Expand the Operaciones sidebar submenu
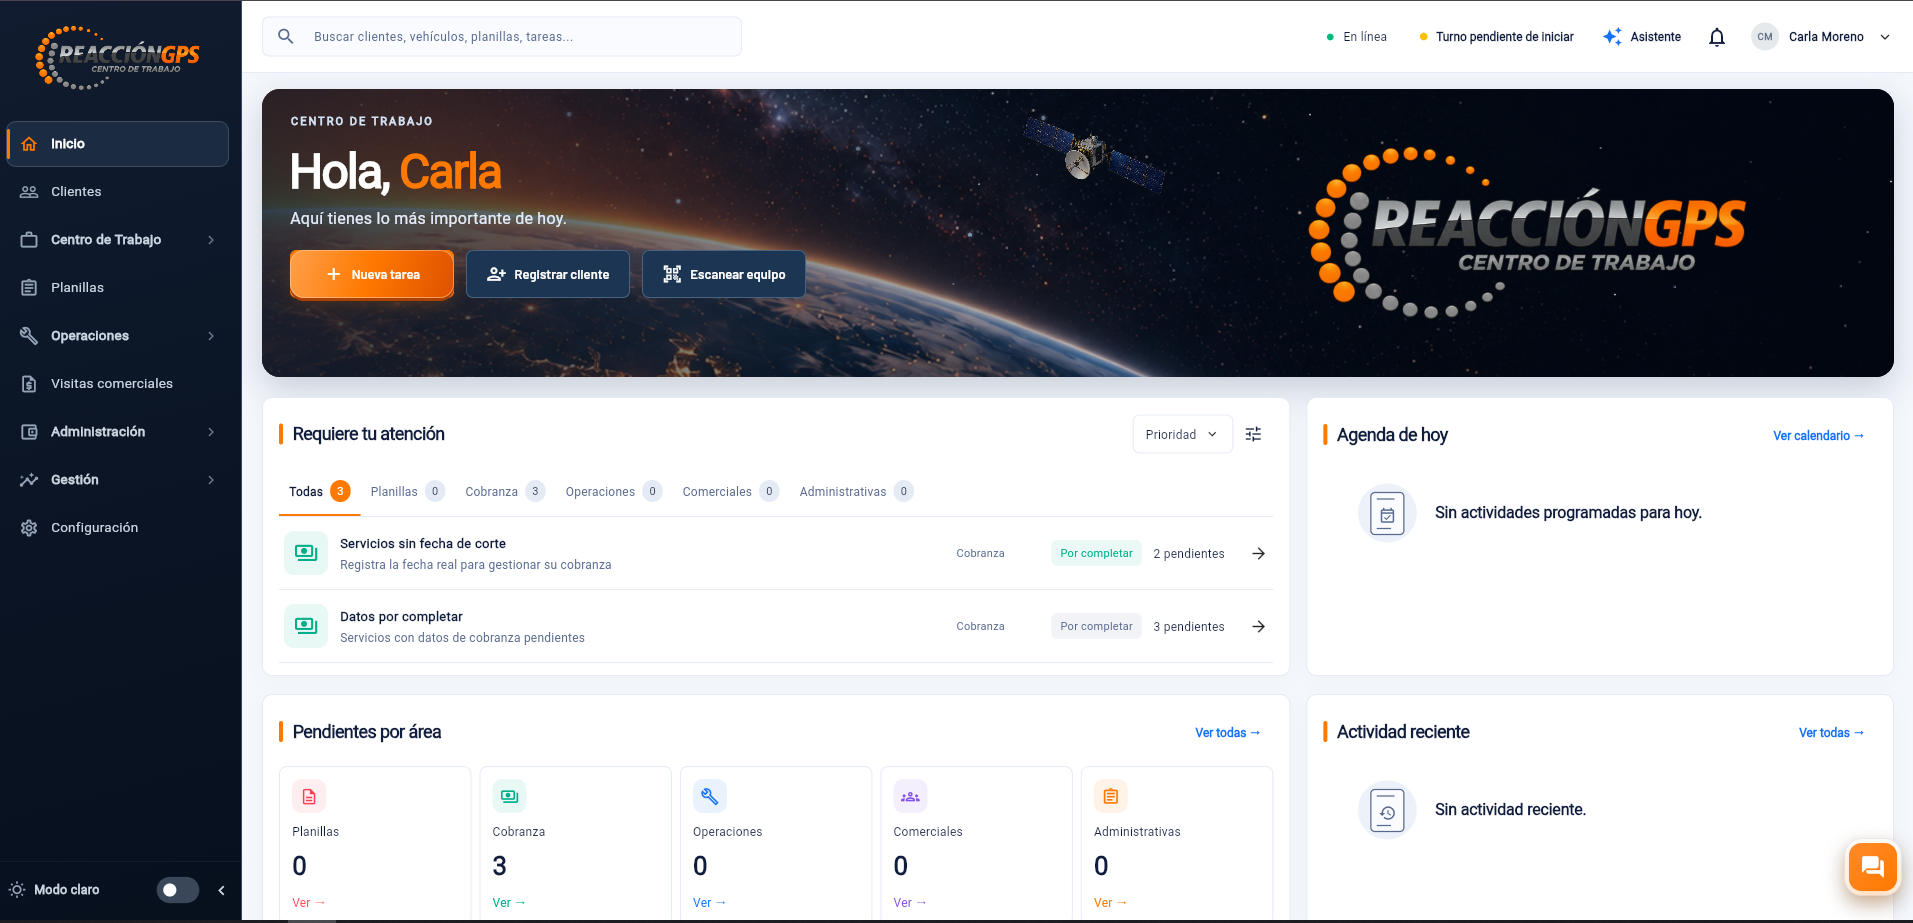This screenshot has height=923, width=1913. [x=211, y=336]
